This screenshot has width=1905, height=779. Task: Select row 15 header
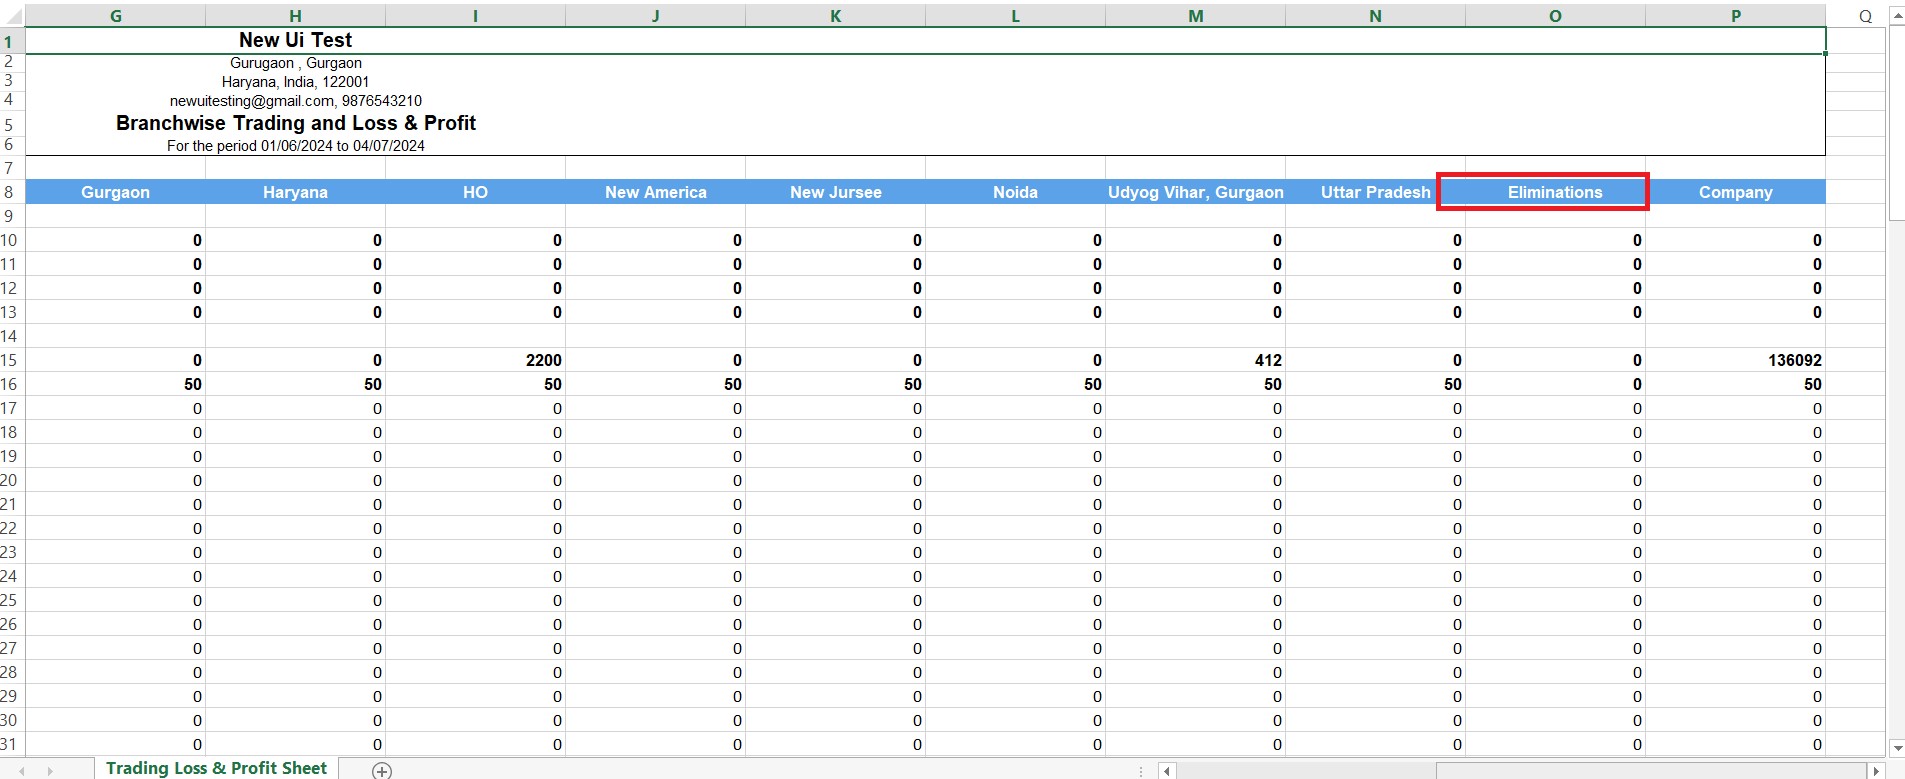click(x=10, y=360)
